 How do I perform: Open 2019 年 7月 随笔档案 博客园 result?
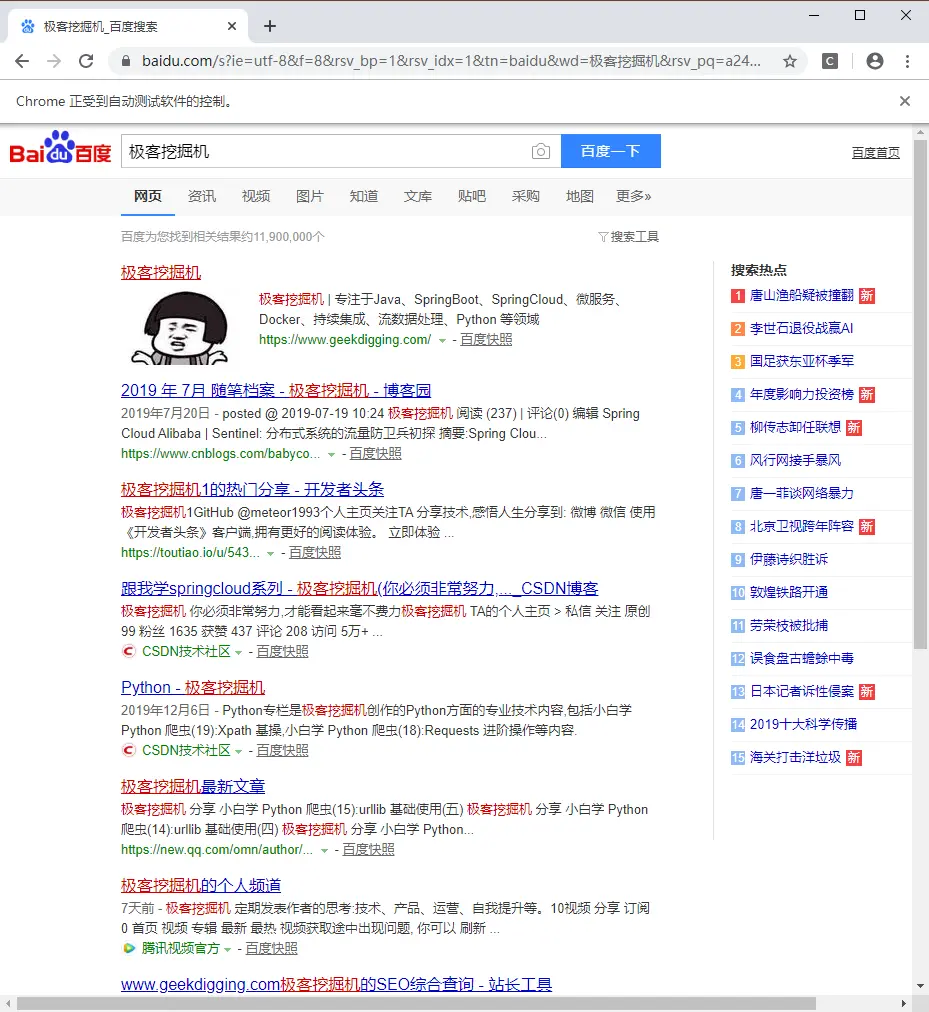pos(276,390)
